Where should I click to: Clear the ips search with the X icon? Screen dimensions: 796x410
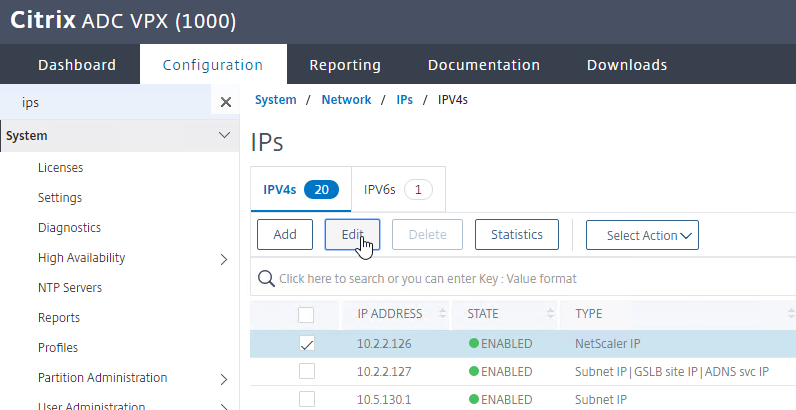[226, 102]
